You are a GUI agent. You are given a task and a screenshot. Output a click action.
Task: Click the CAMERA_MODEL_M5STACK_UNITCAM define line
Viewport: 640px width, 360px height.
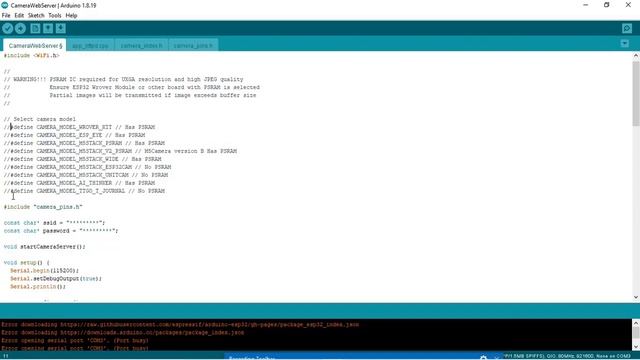86,175
